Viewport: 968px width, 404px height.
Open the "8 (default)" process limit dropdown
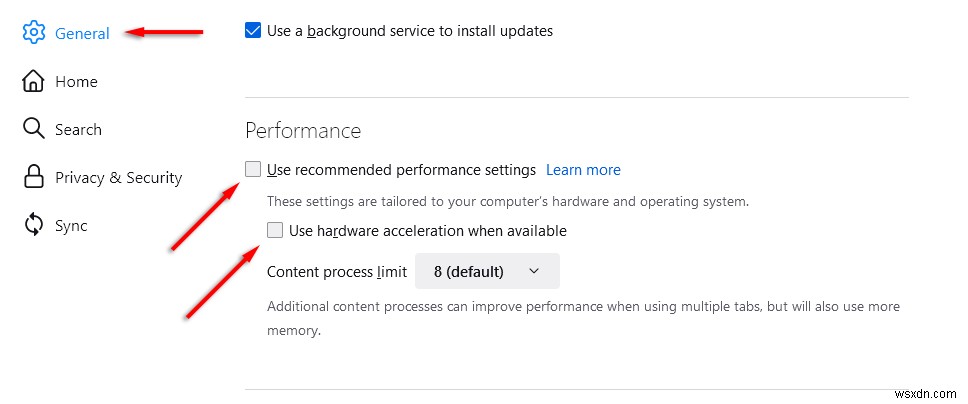[486, 271]
